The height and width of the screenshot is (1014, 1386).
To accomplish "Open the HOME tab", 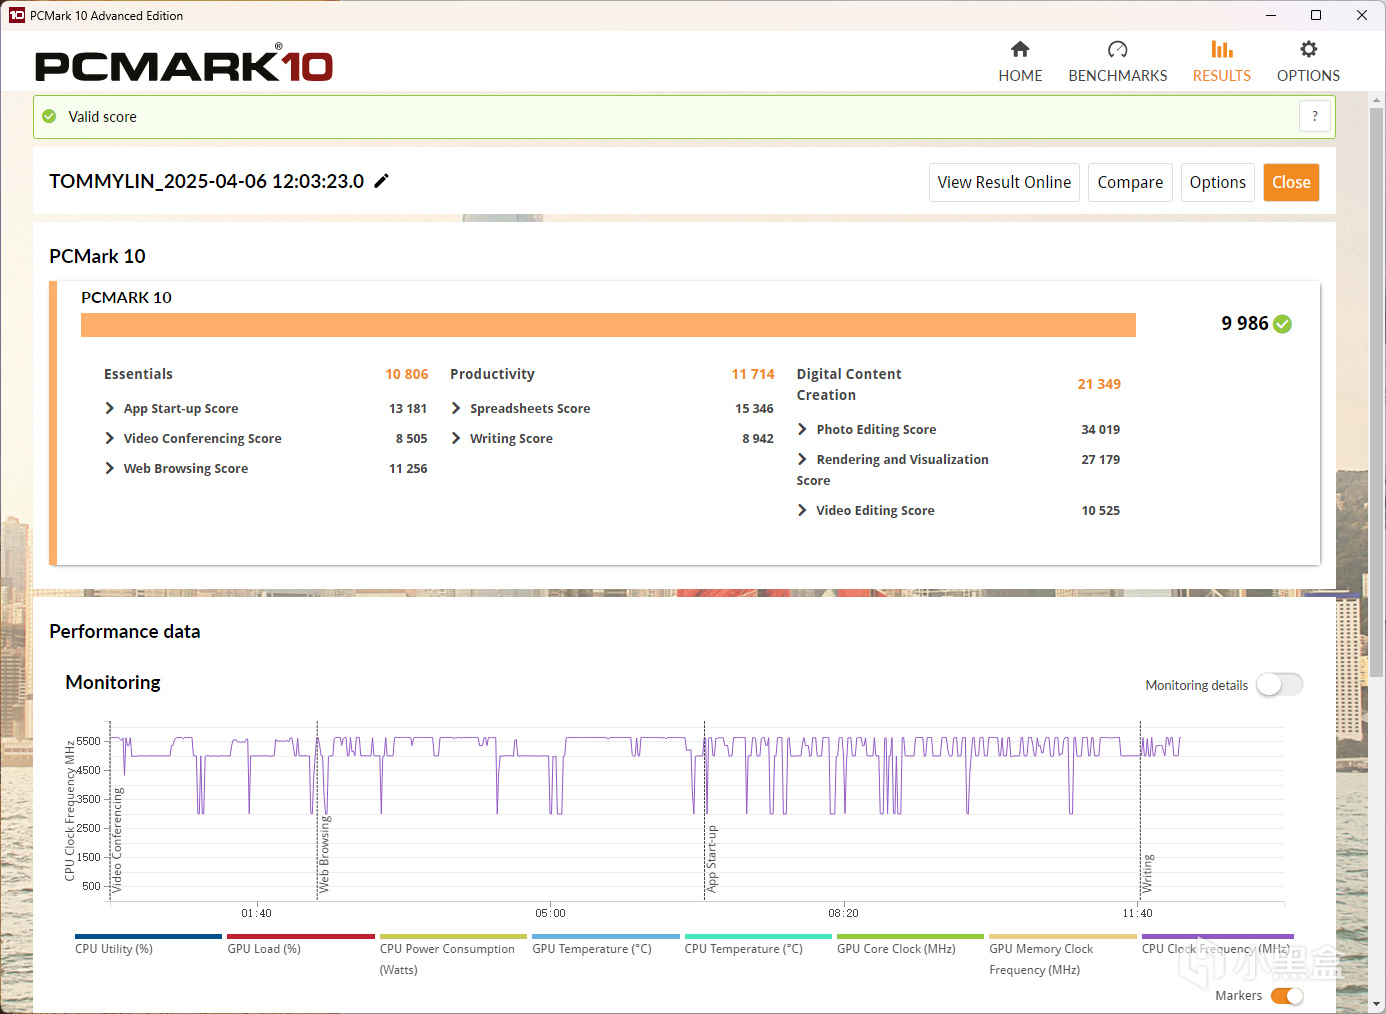I will tap(1020, 62).
